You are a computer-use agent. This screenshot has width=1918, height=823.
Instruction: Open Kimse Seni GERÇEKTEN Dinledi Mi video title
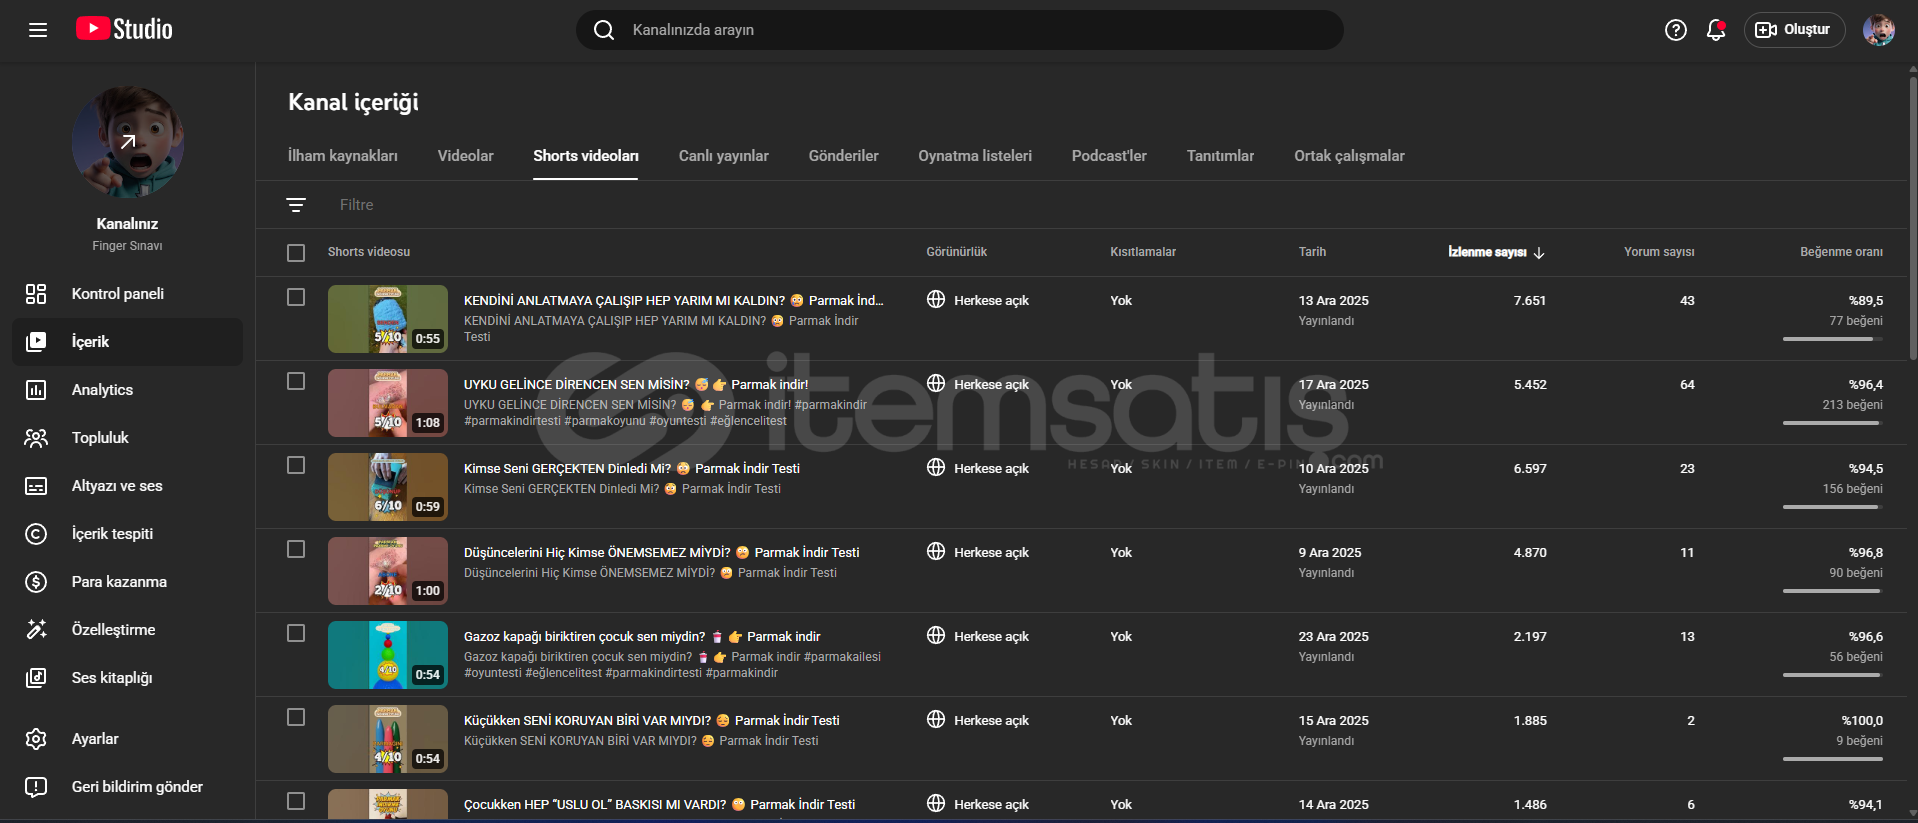point(567,468)
